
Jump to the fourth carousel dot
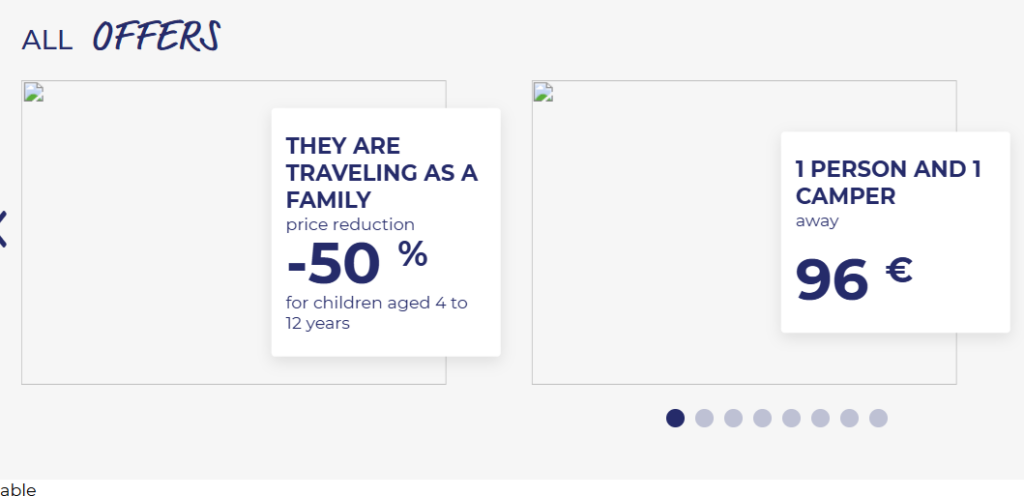pos(762,418)
